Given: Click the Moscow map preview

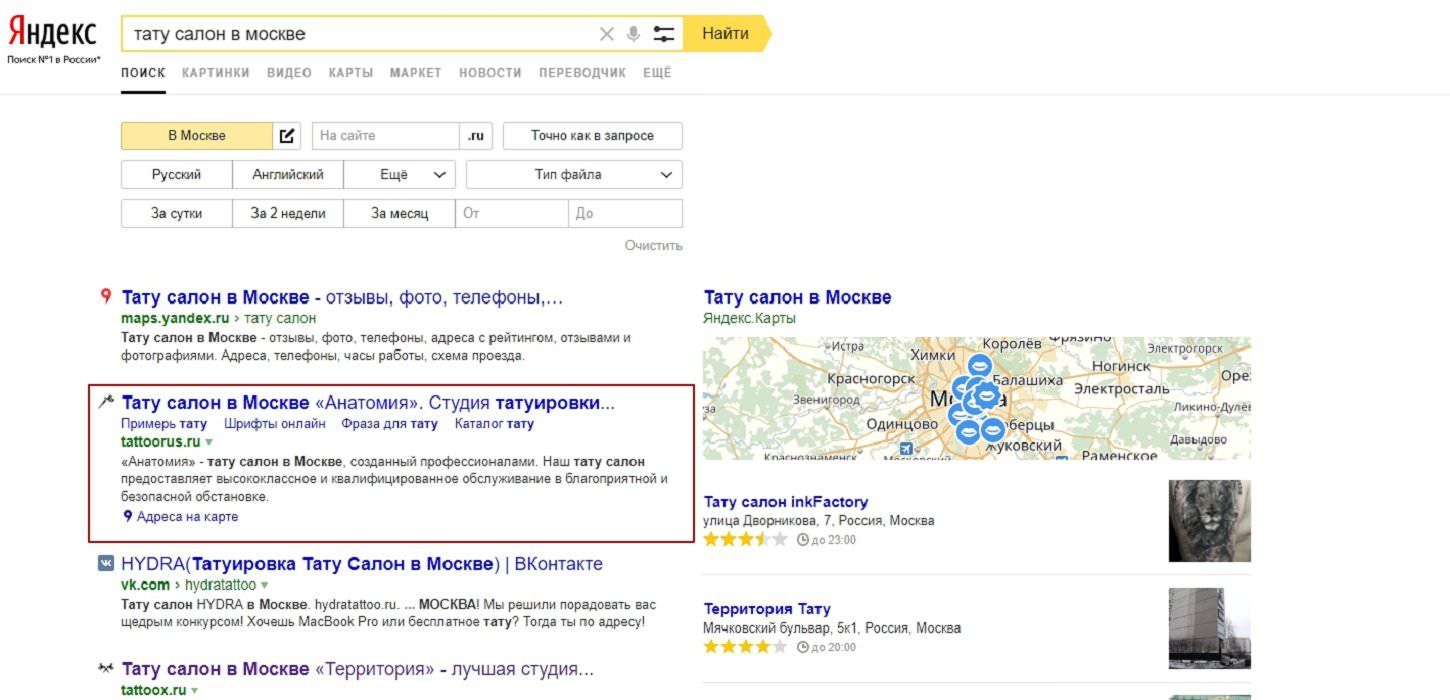Looking at the screenshot, I should [976, 398].
